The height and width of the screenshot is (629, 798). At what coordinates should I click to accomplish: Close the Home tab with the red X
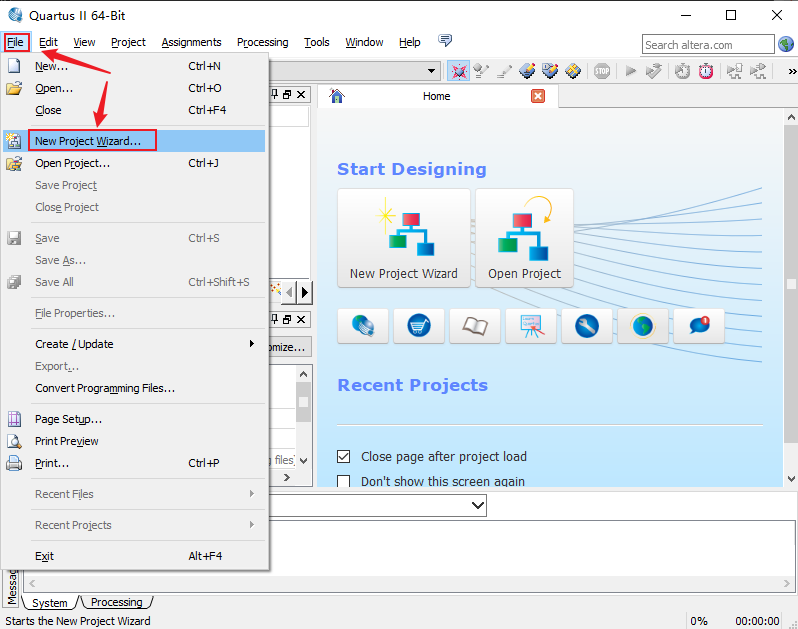pos(538,96)
